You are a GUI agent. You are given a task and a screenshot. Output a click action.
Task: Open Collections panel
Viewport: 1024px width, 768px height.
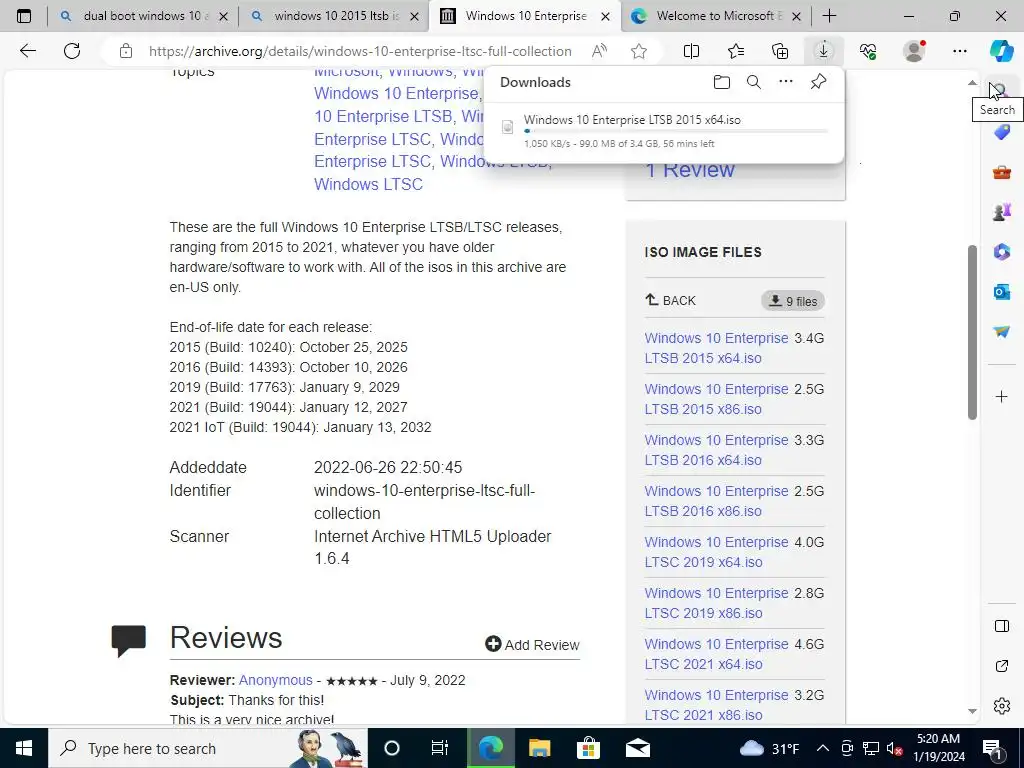point(780,51)
